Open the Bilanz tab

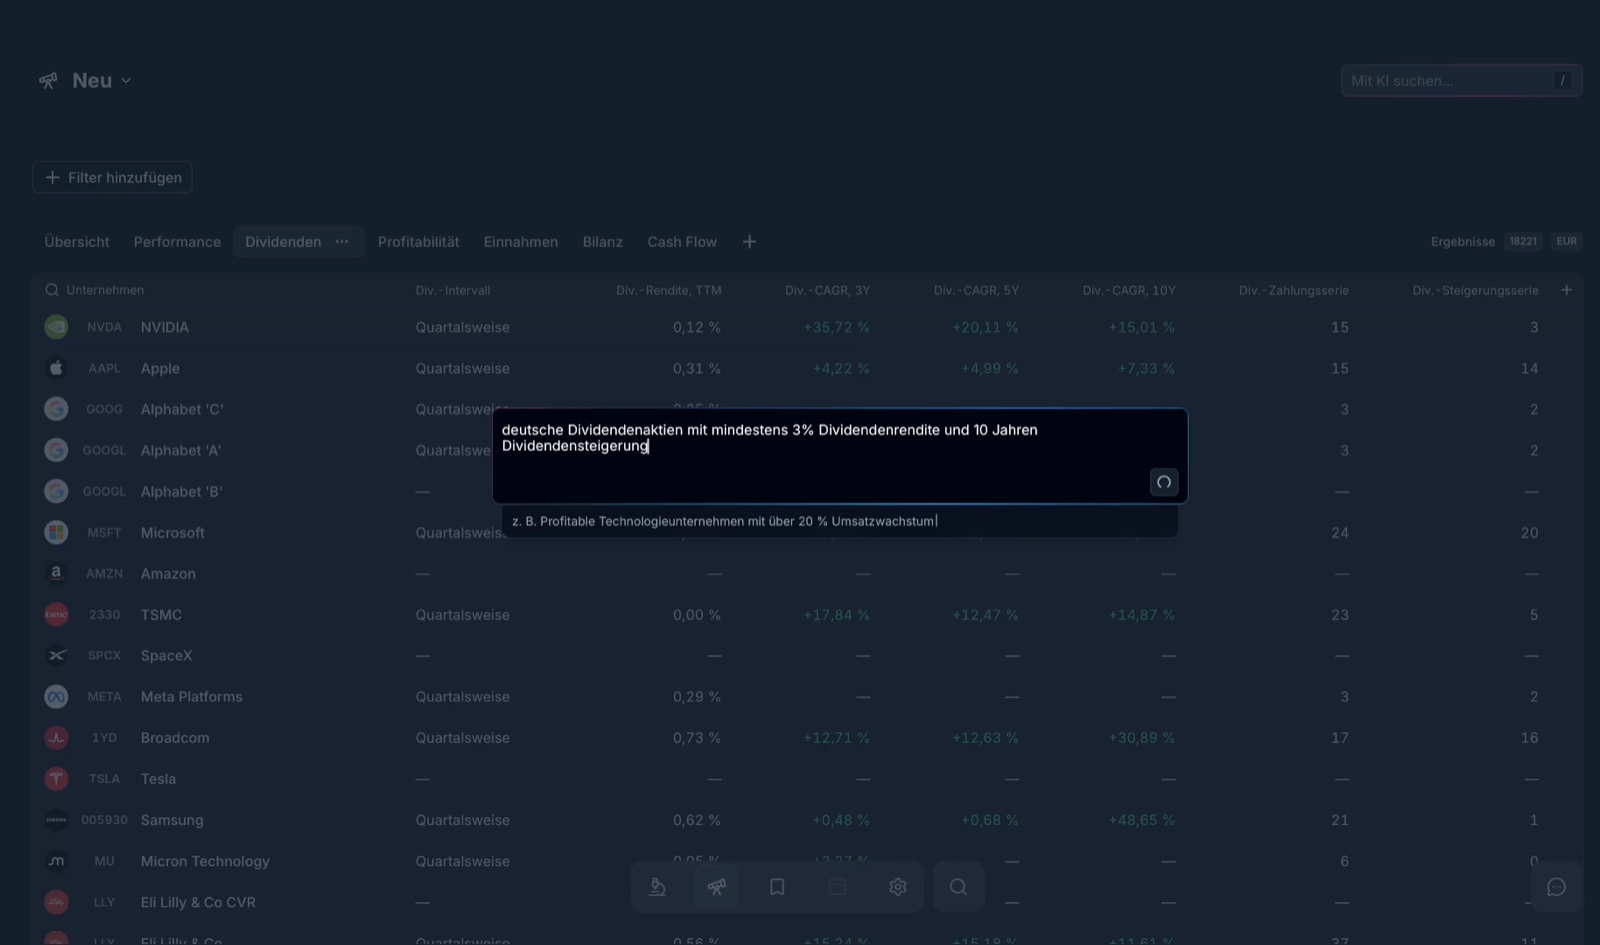[603, 242]
